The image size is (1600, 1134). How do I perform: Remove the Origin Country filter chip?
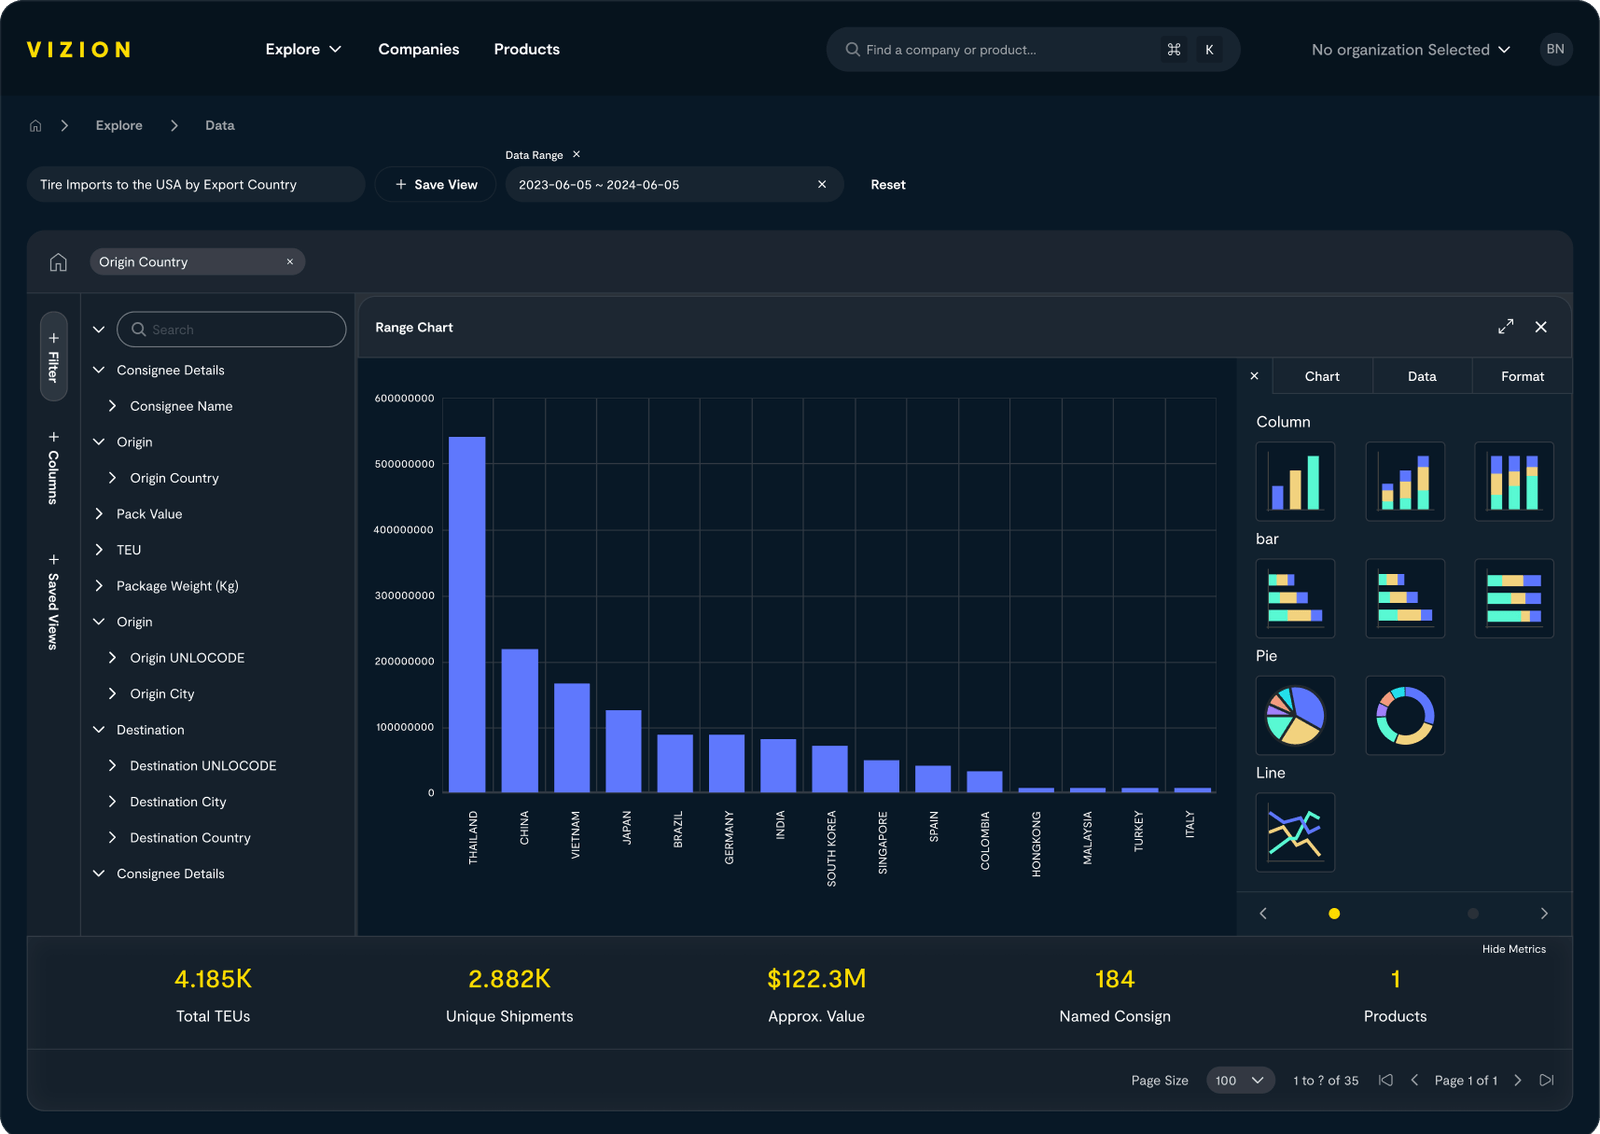point(290,261)
